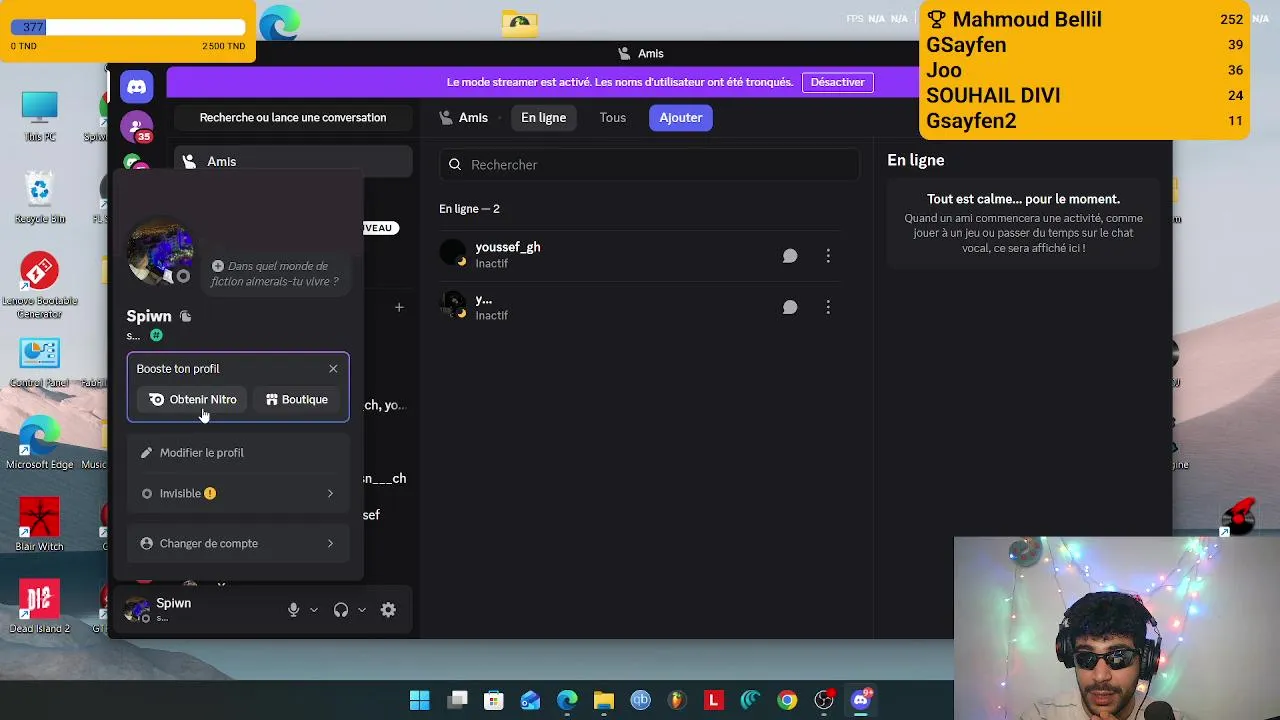Open the Discord taskbar icon

click(861, 700)
